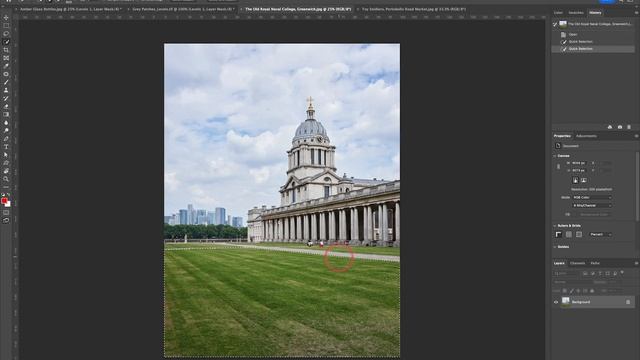The height and width of the screenshot is (360, 640).
Task: Select the Hand tool
Action: tap(6, 171)
